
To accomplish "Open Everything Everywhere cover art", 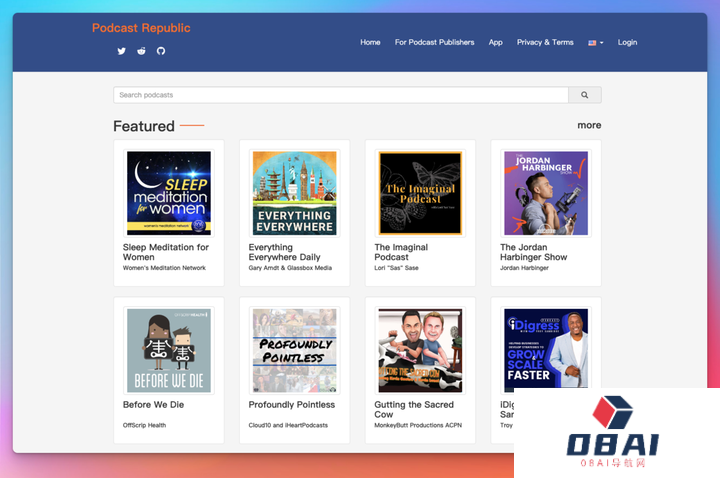I will point(295,193).
